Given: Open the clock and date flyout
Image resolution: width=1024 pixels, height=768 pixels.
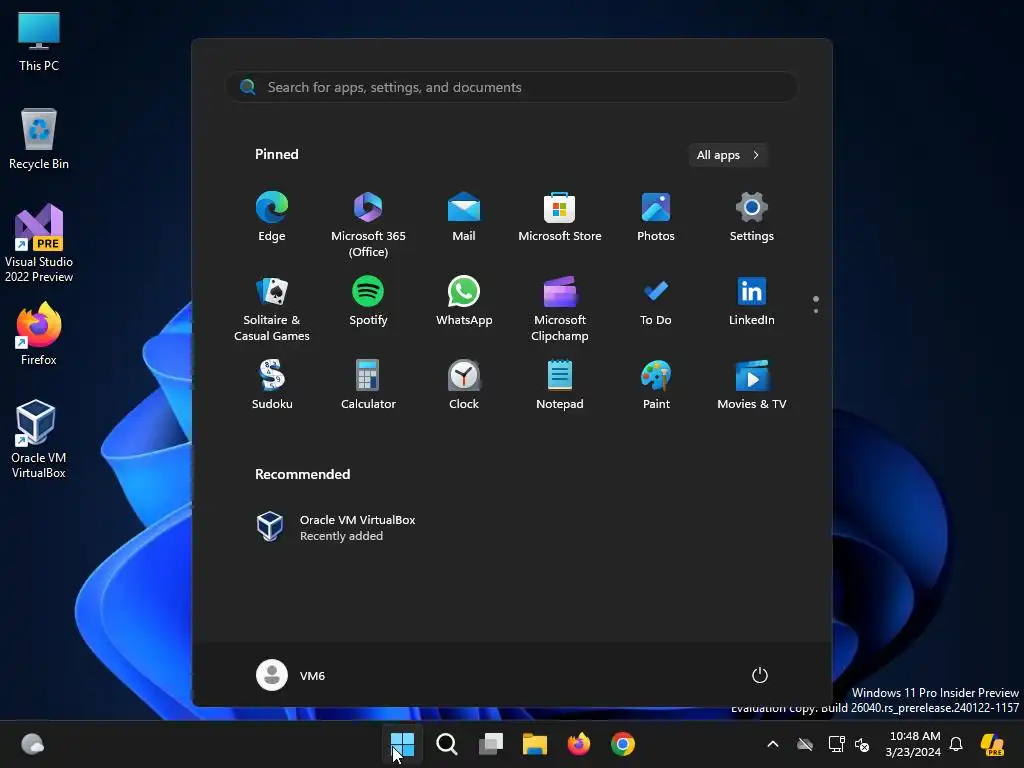Looking at the screenshot, I should [x=913, y=744].
